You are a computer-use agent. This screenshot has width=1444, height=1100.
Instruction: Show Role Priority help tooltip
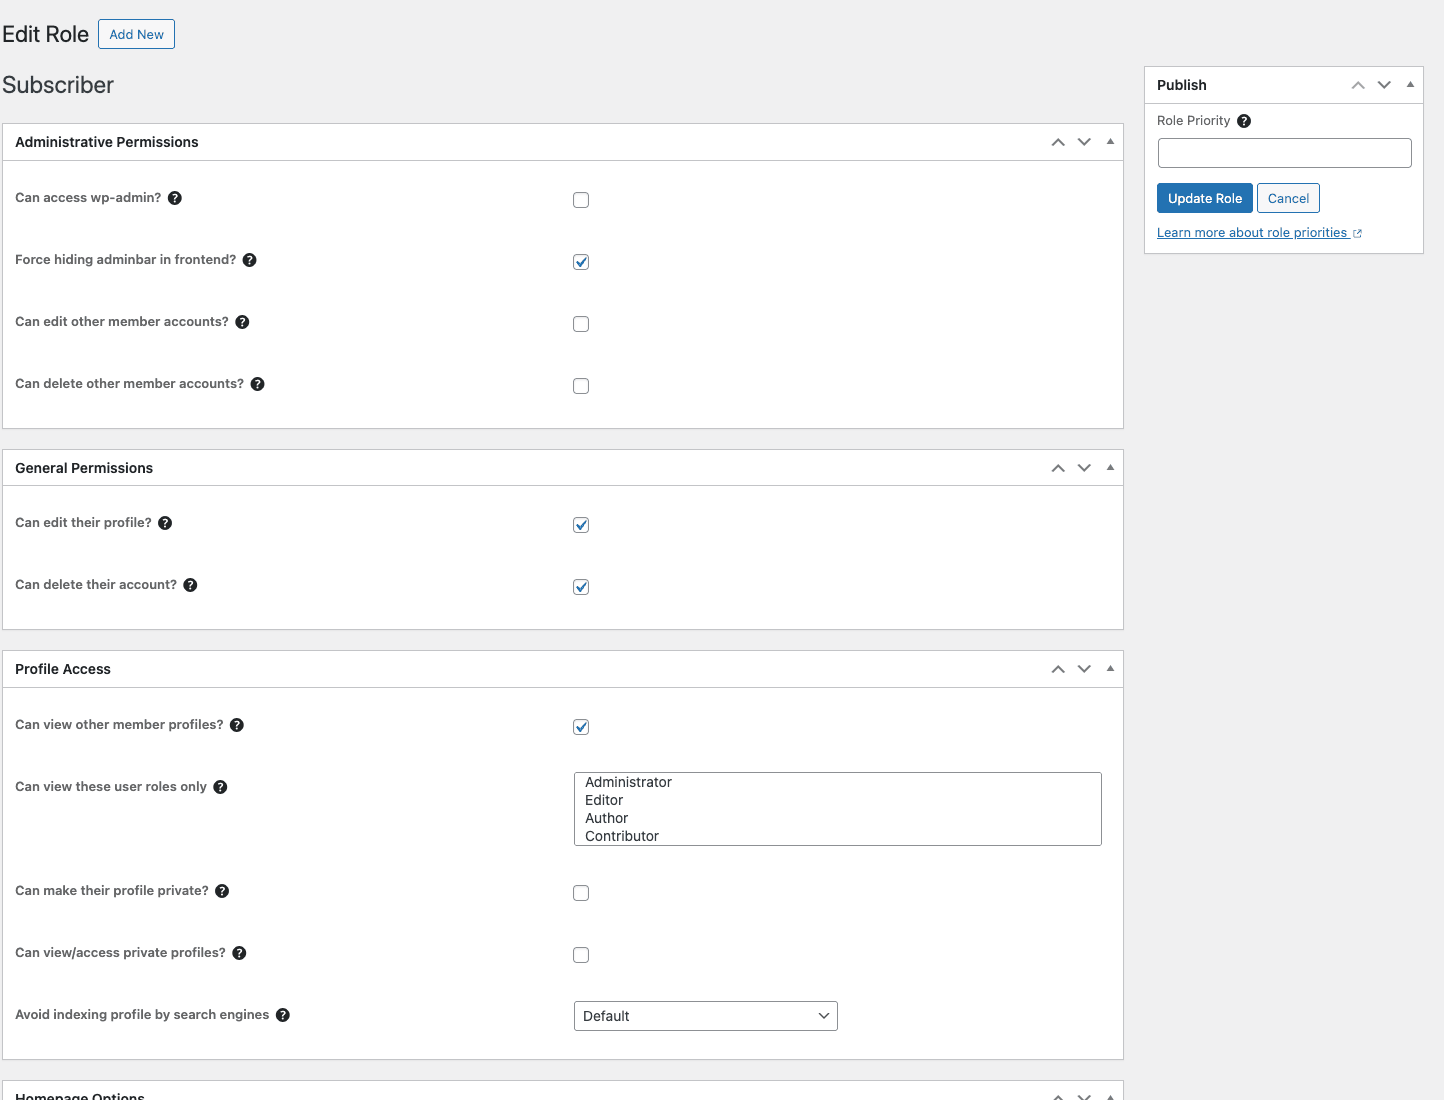[x=1244, y=121]
